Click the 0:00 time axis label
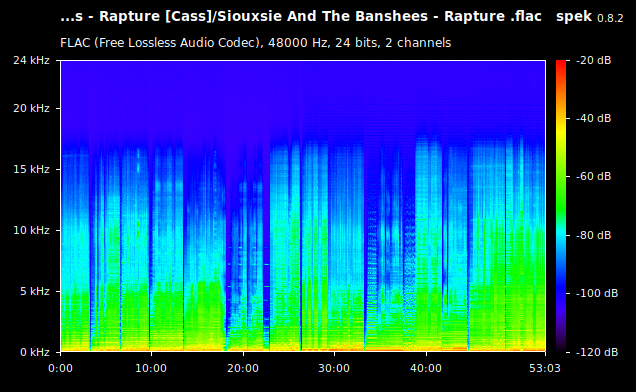Screen dimensions: 636x392 click(x=60, y=368)
